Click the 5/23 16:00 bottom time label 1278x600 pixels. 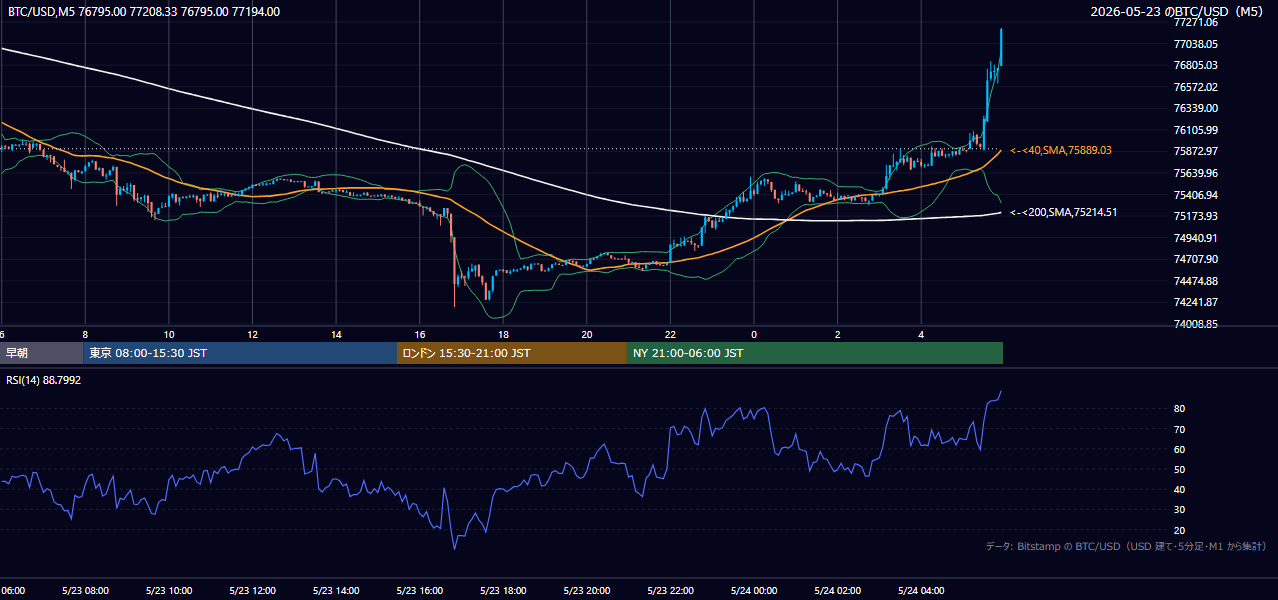tap(419, 591)
